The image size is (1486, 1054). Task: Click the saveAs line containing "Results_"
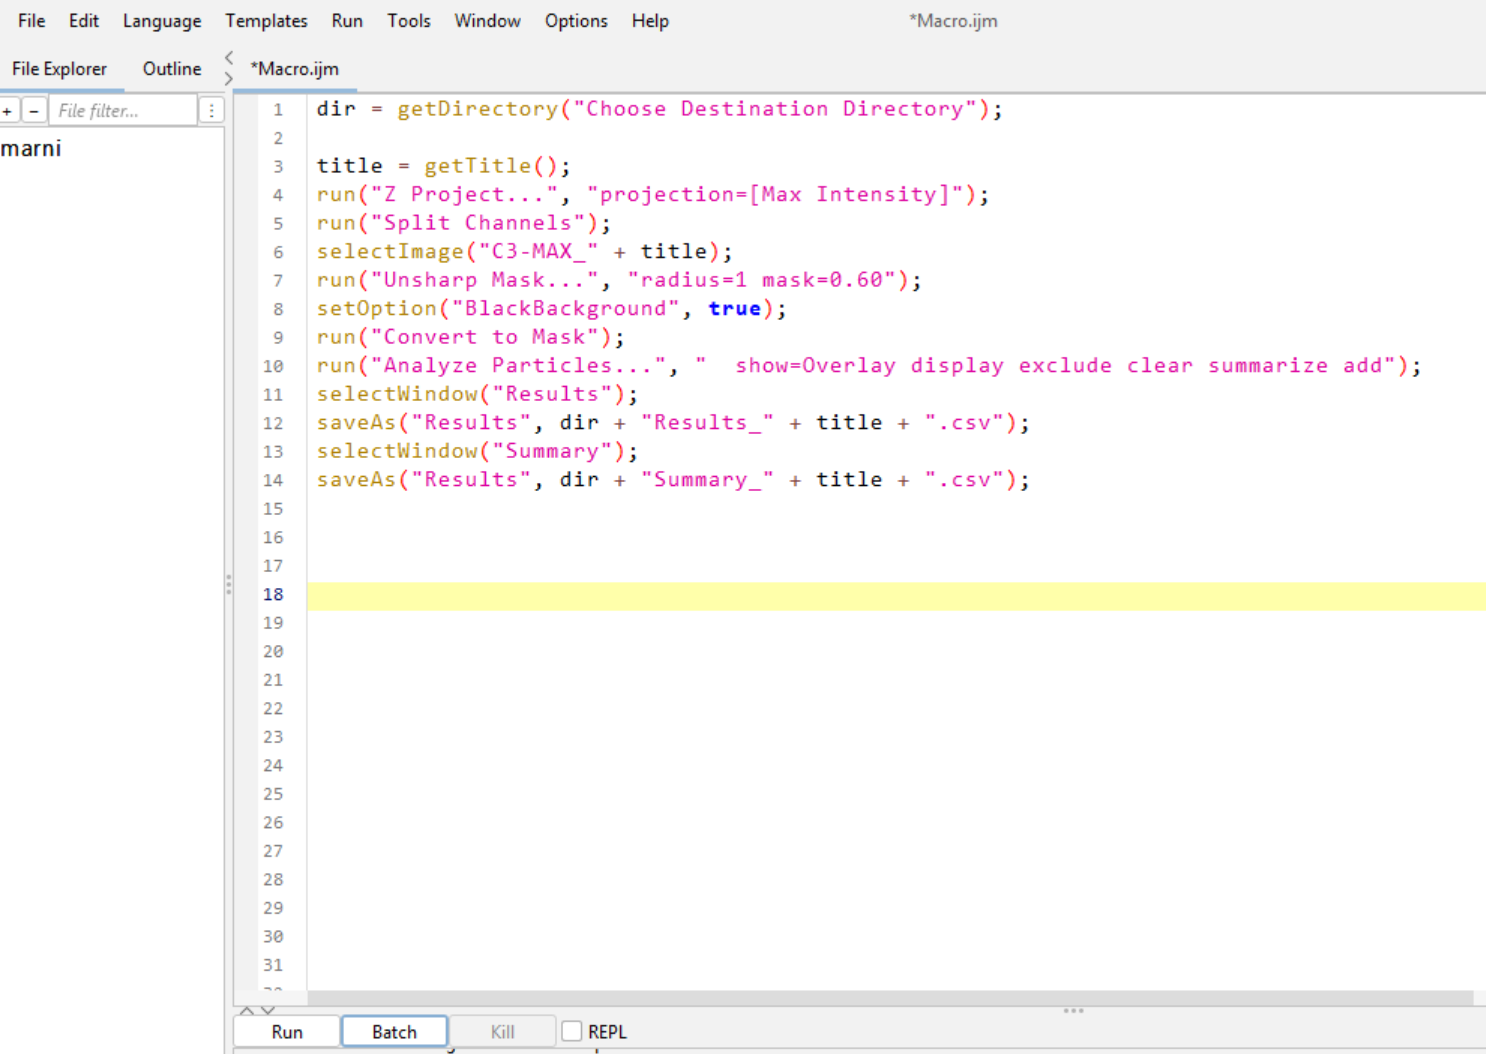[673, 422]
